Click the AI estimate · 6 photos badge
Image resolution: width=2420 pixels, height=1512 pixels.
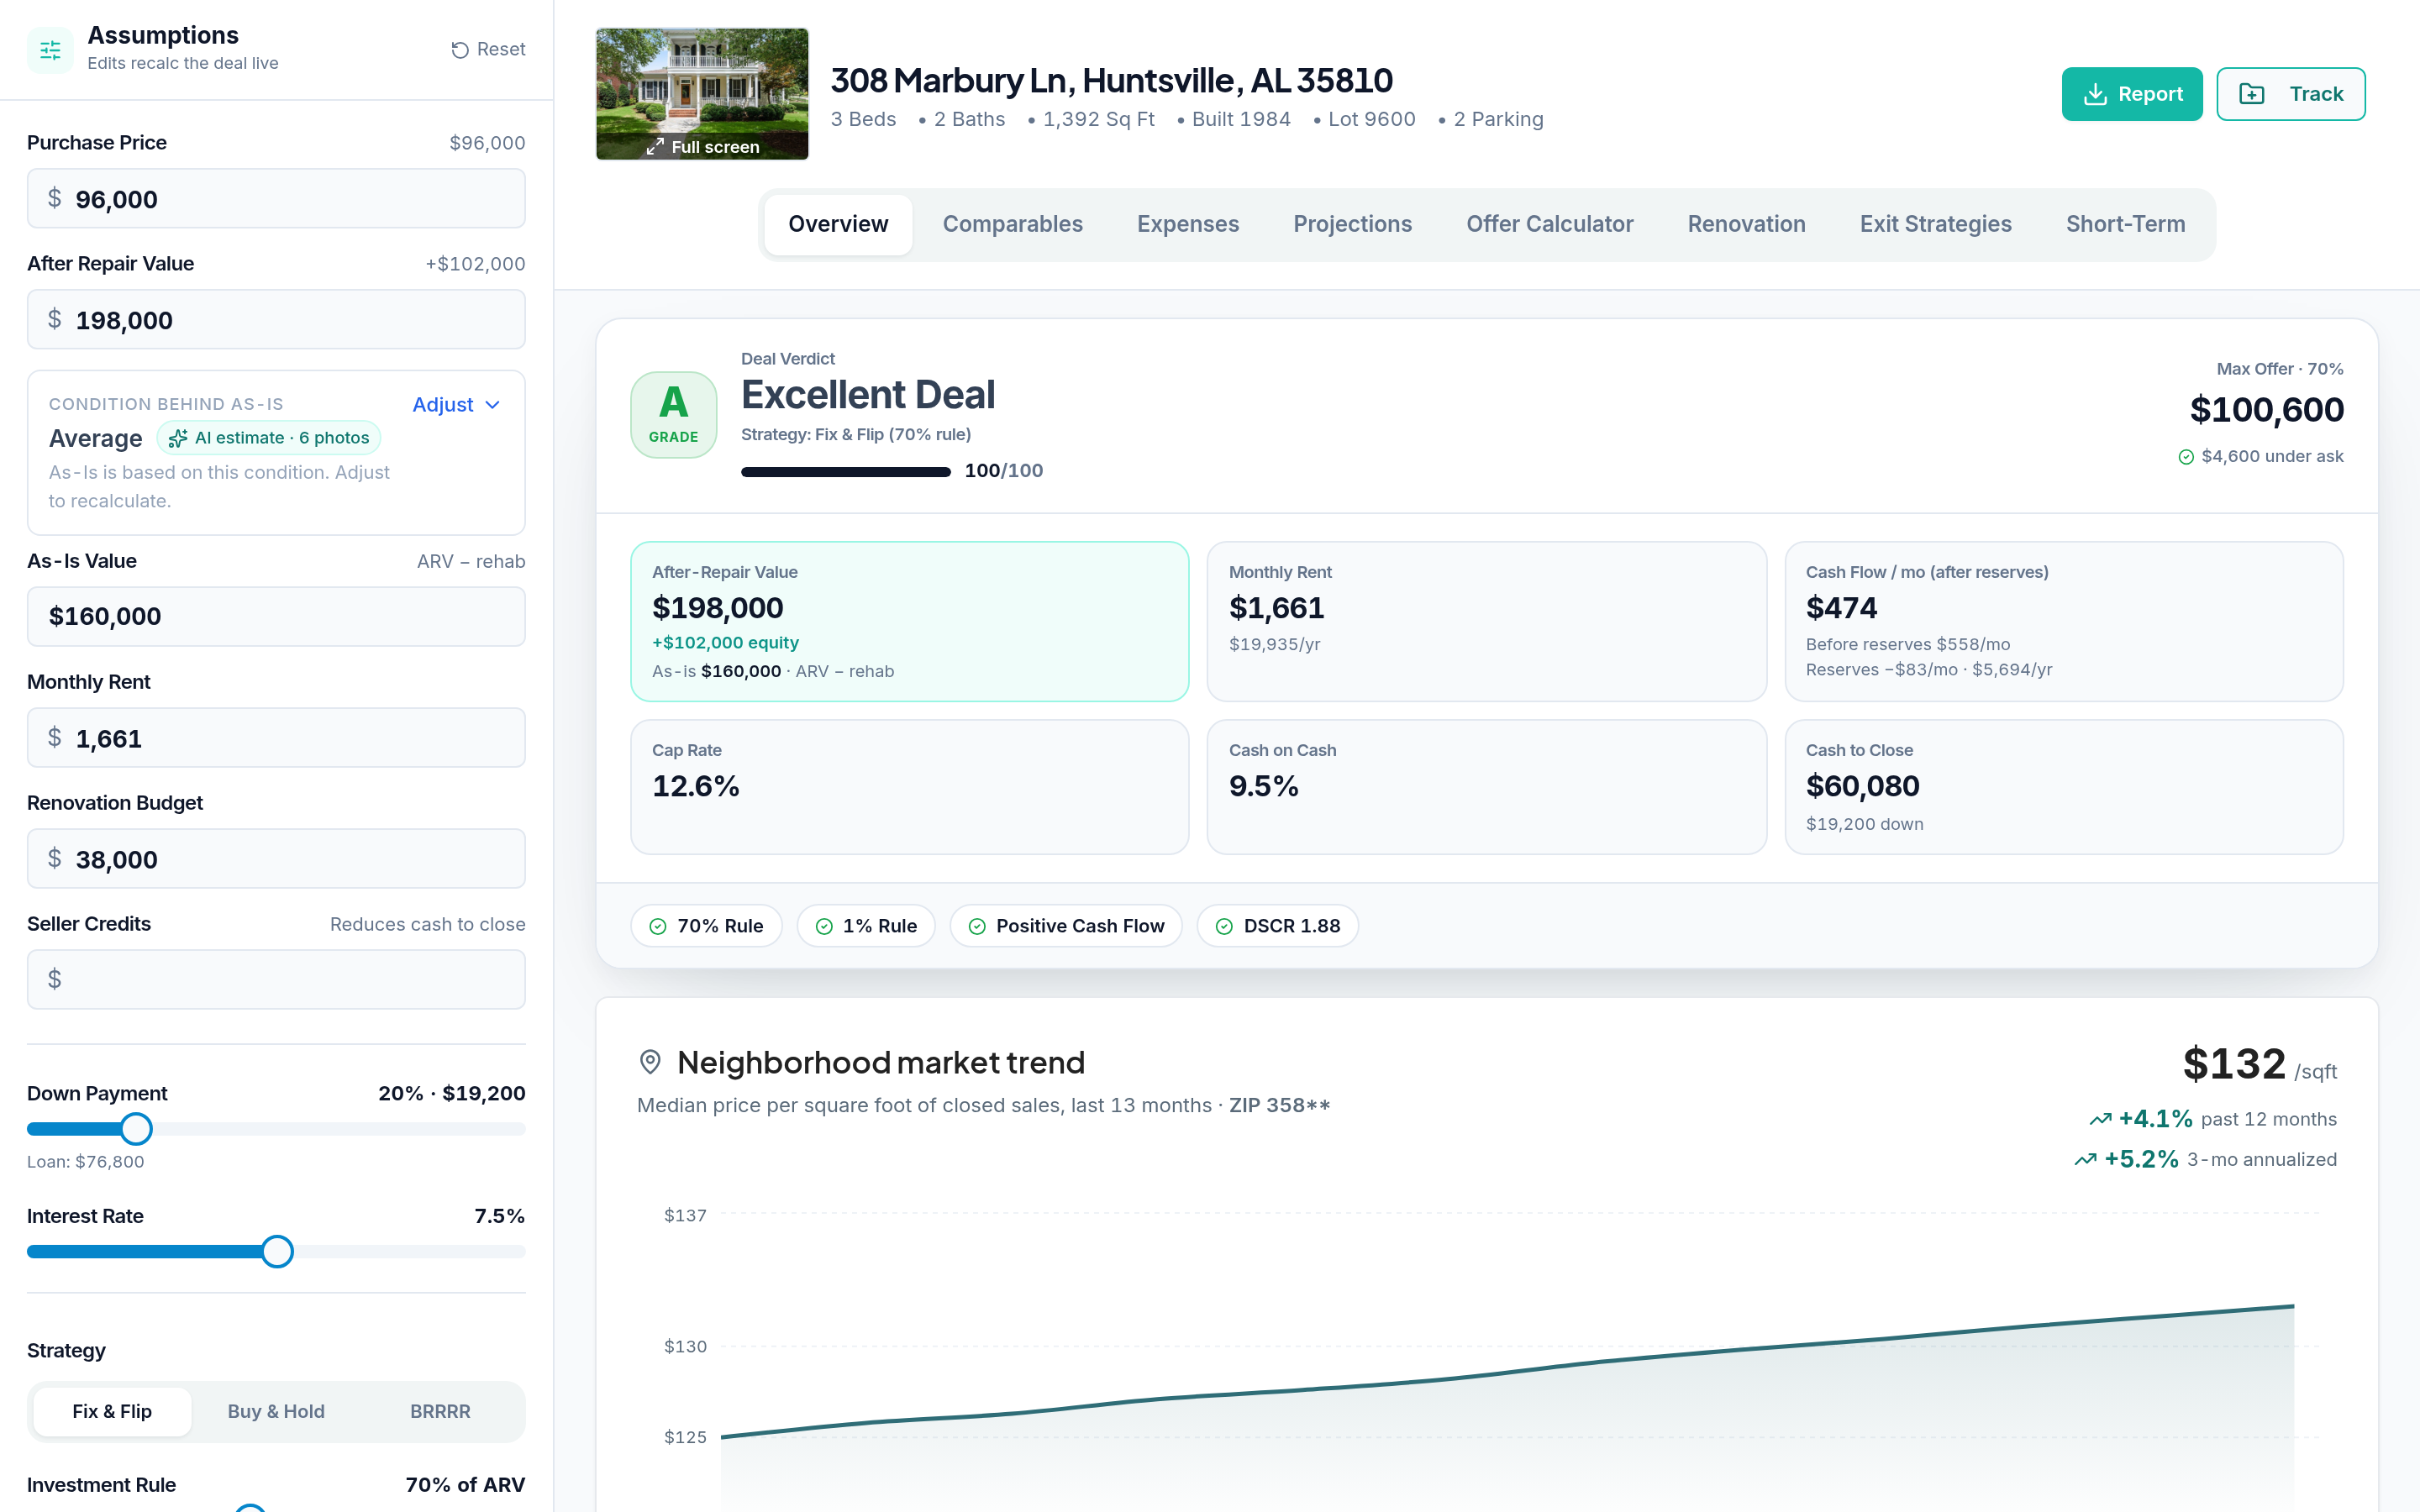[x=269, y=438]
